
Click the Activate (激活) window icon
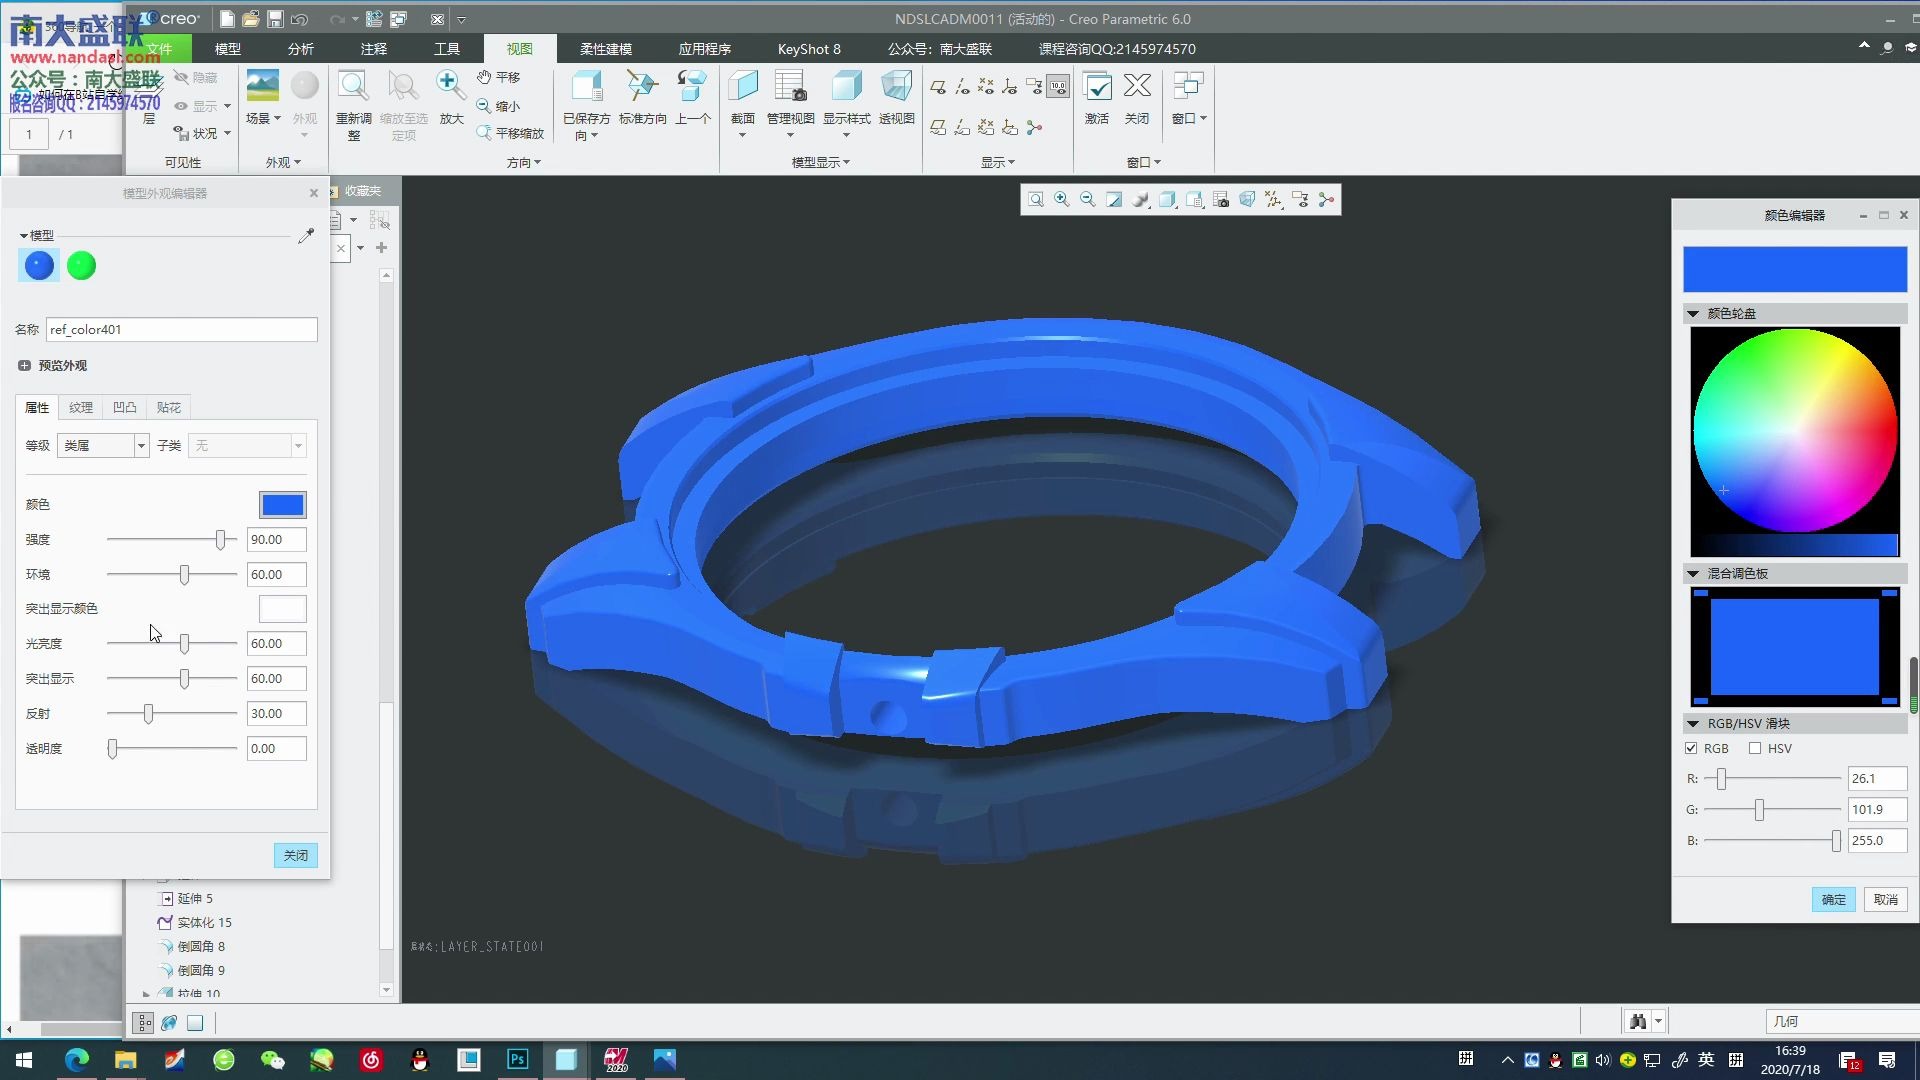1097,88
